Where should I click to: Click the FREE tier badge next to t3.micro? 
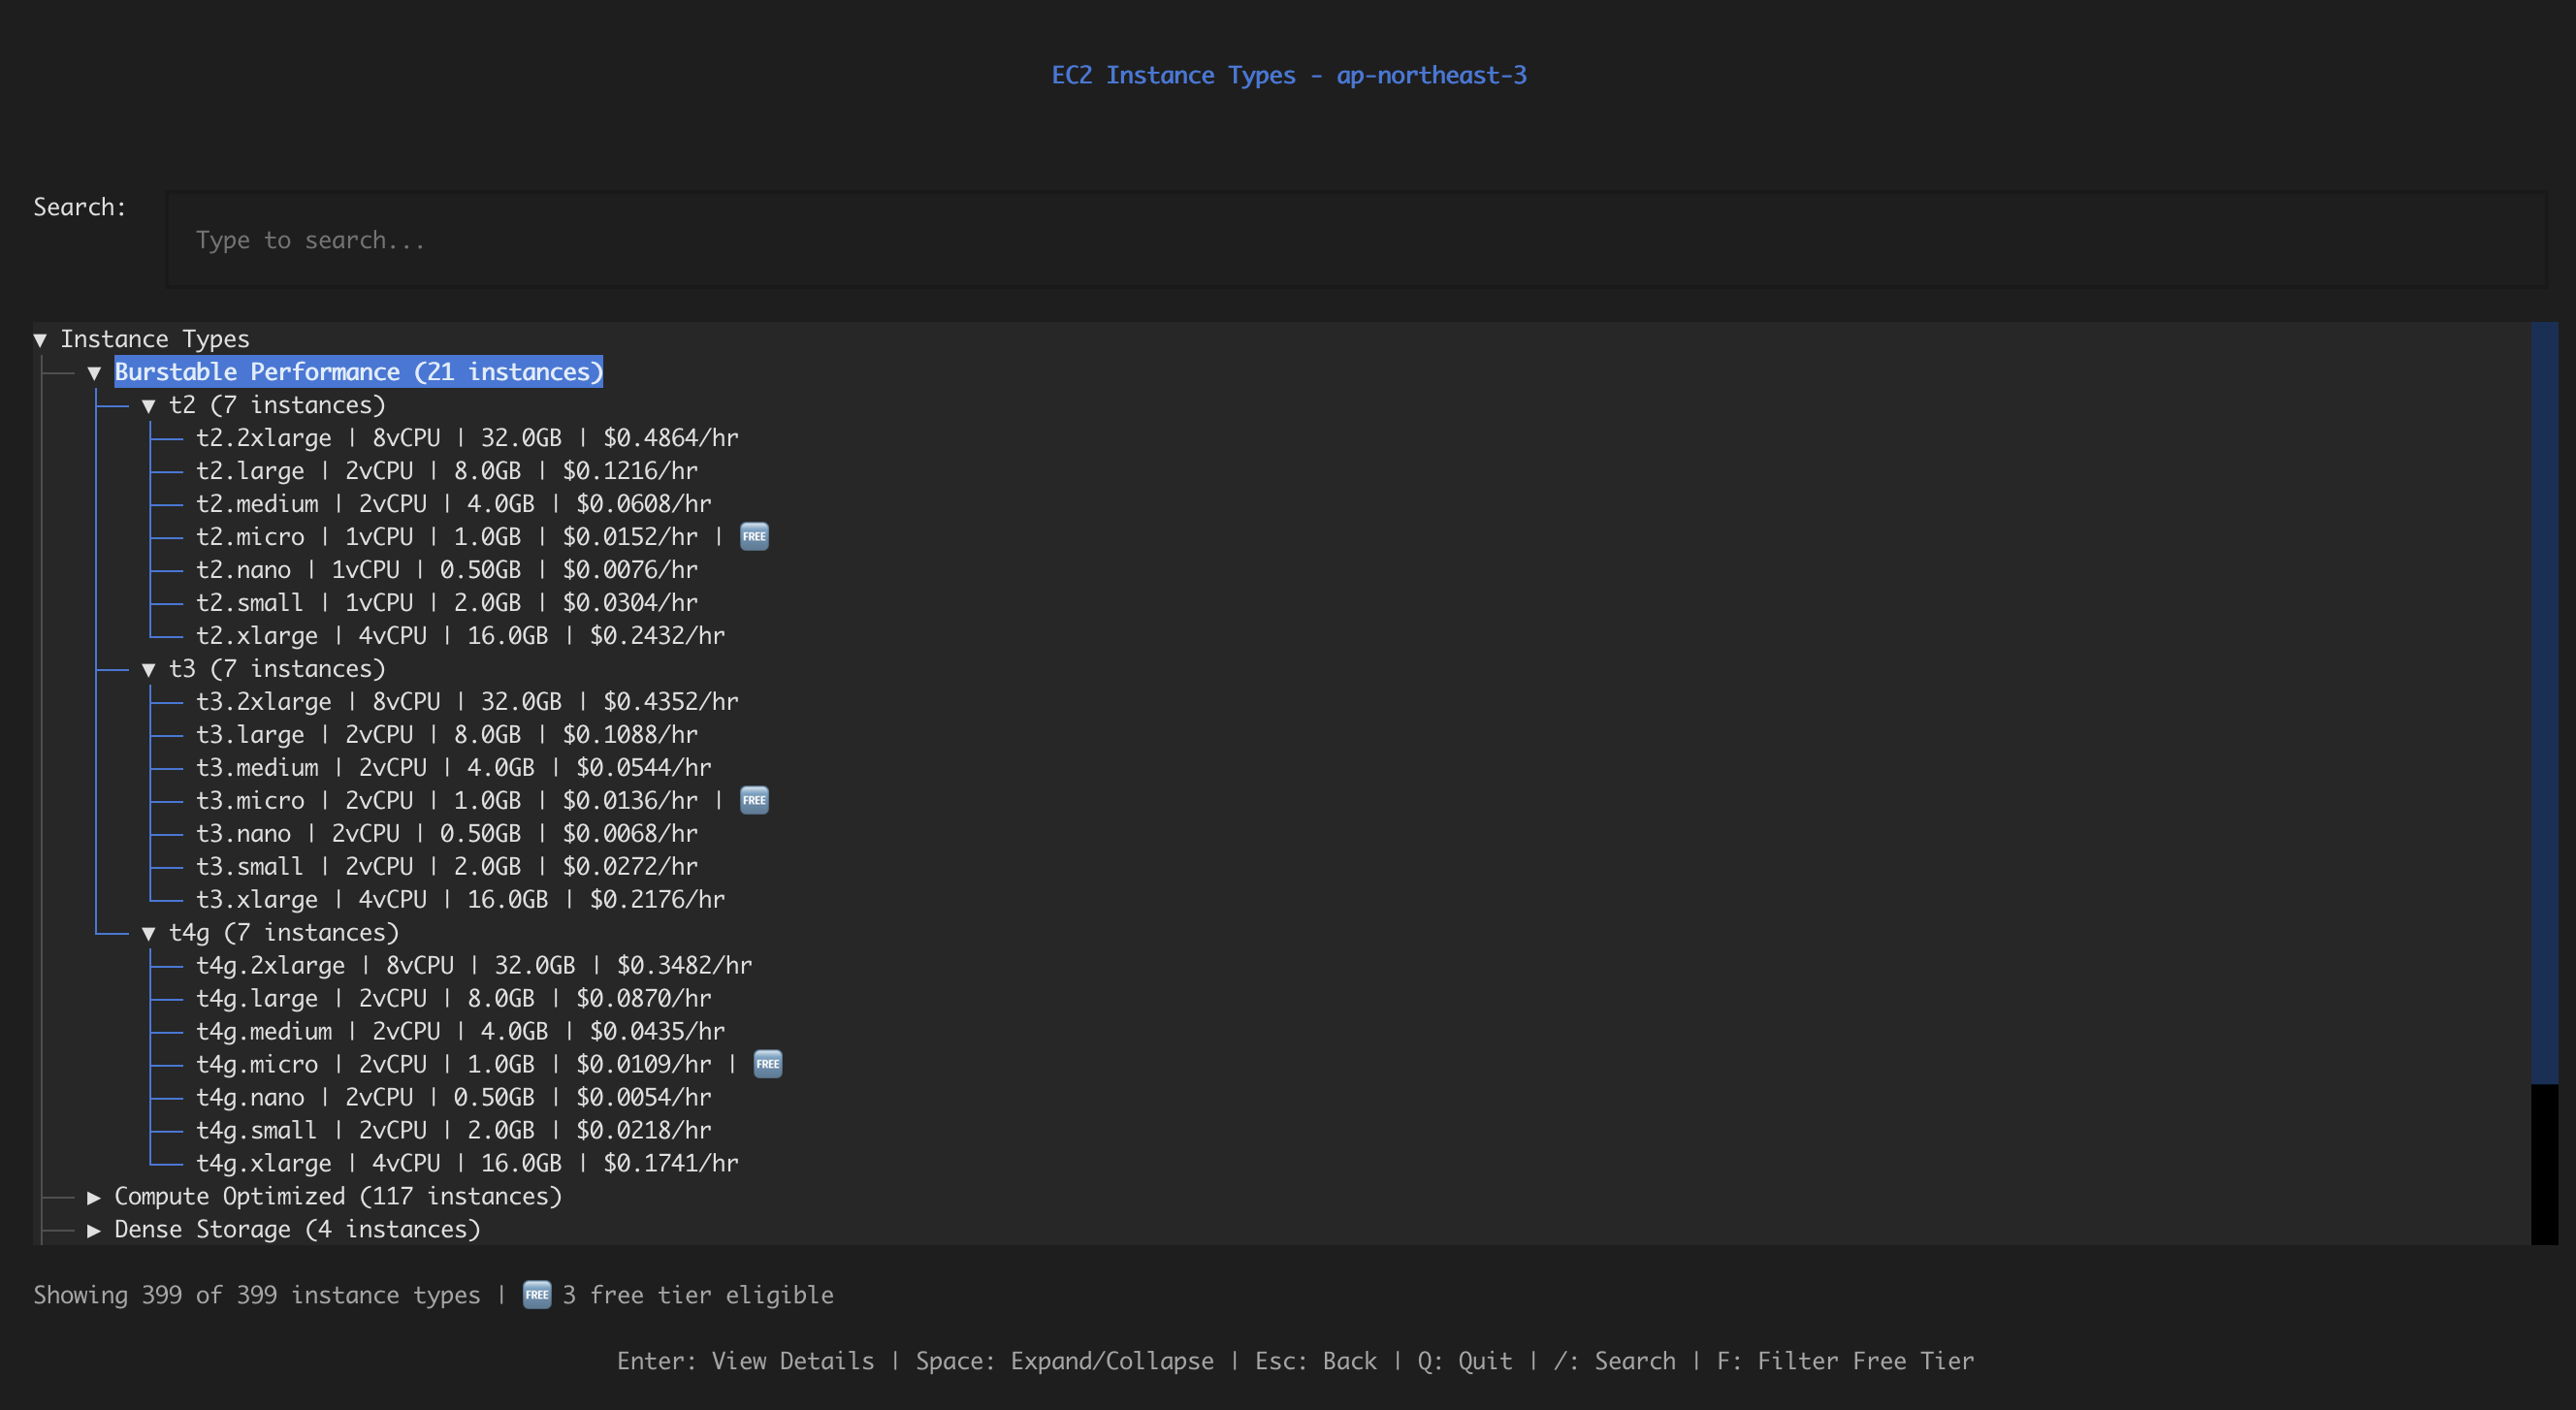point(755,800)
